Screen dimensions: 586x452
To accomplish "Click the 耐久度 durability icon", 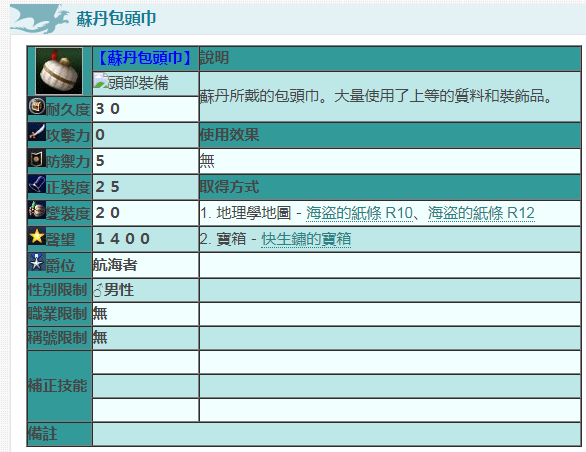I will point(37,106).
